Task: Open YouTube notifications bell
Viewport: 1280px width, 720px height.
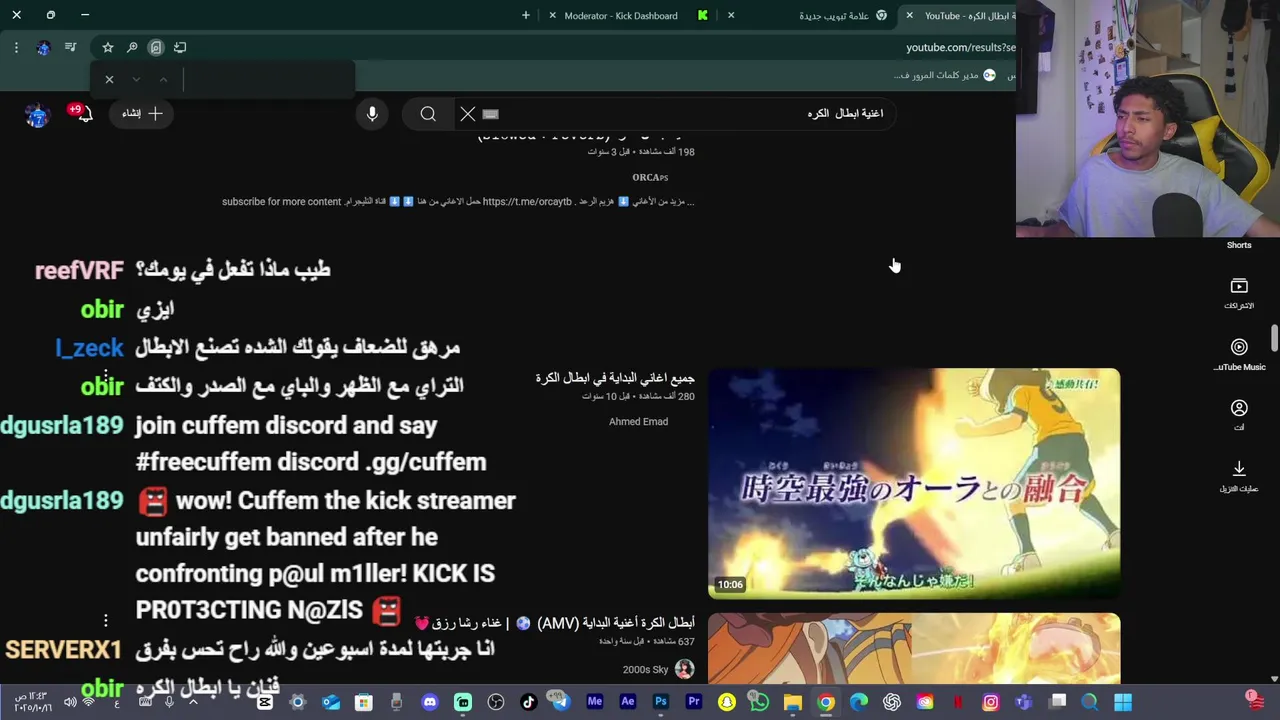Action: tap(84, 114)
